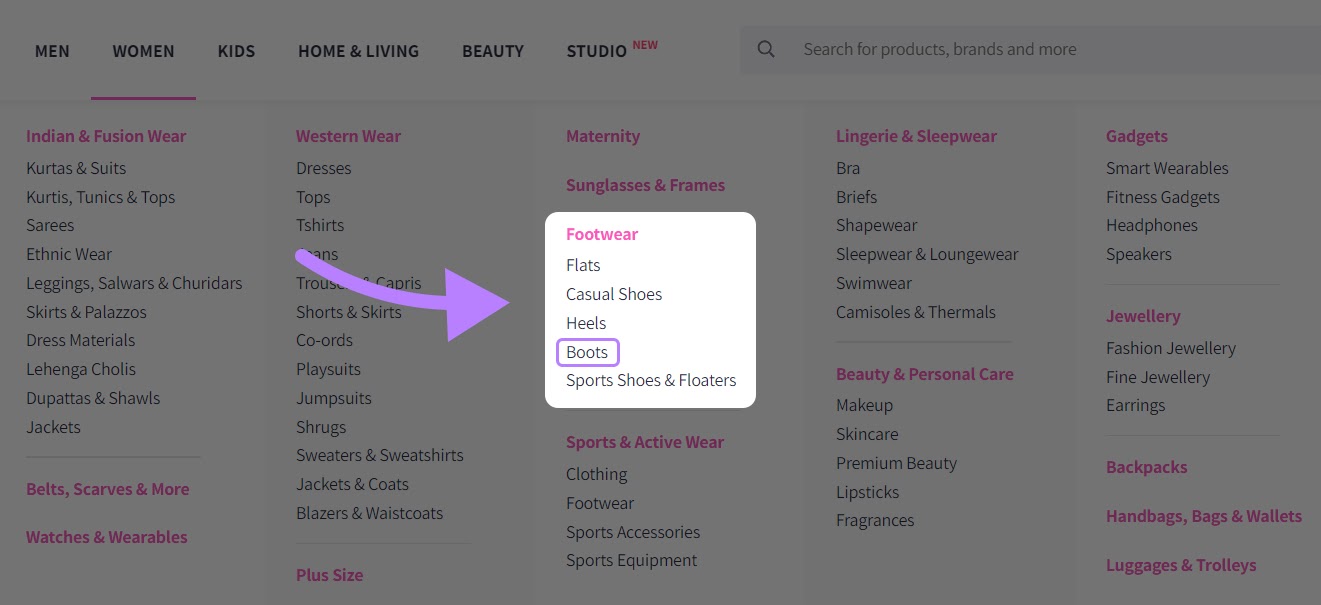1321x605 pixels.
Task: Select Handbags, Bags & Wallets
Action: click(1204, 516)
